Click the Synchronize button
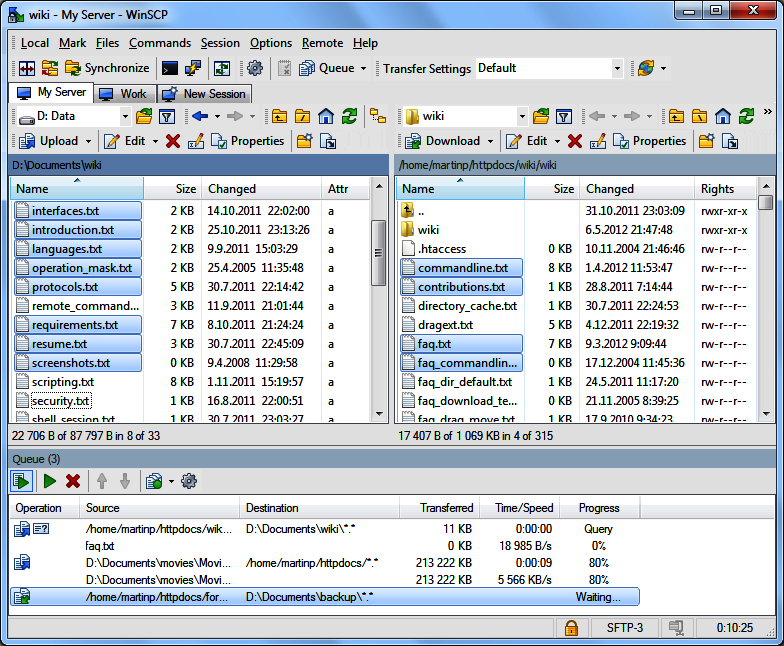The height and width of the screenshot is (646, 784). (107, 68)
